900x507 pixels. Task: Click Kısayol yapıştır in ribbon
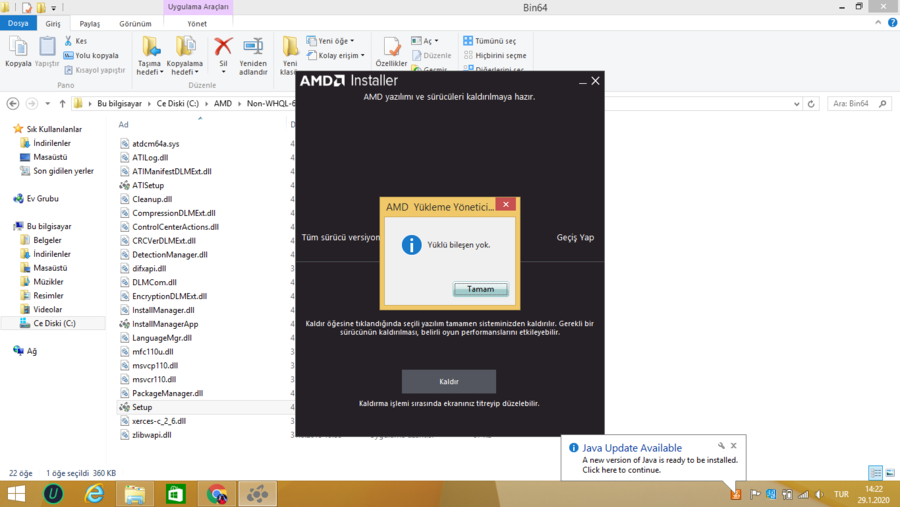tap(95, 70)
